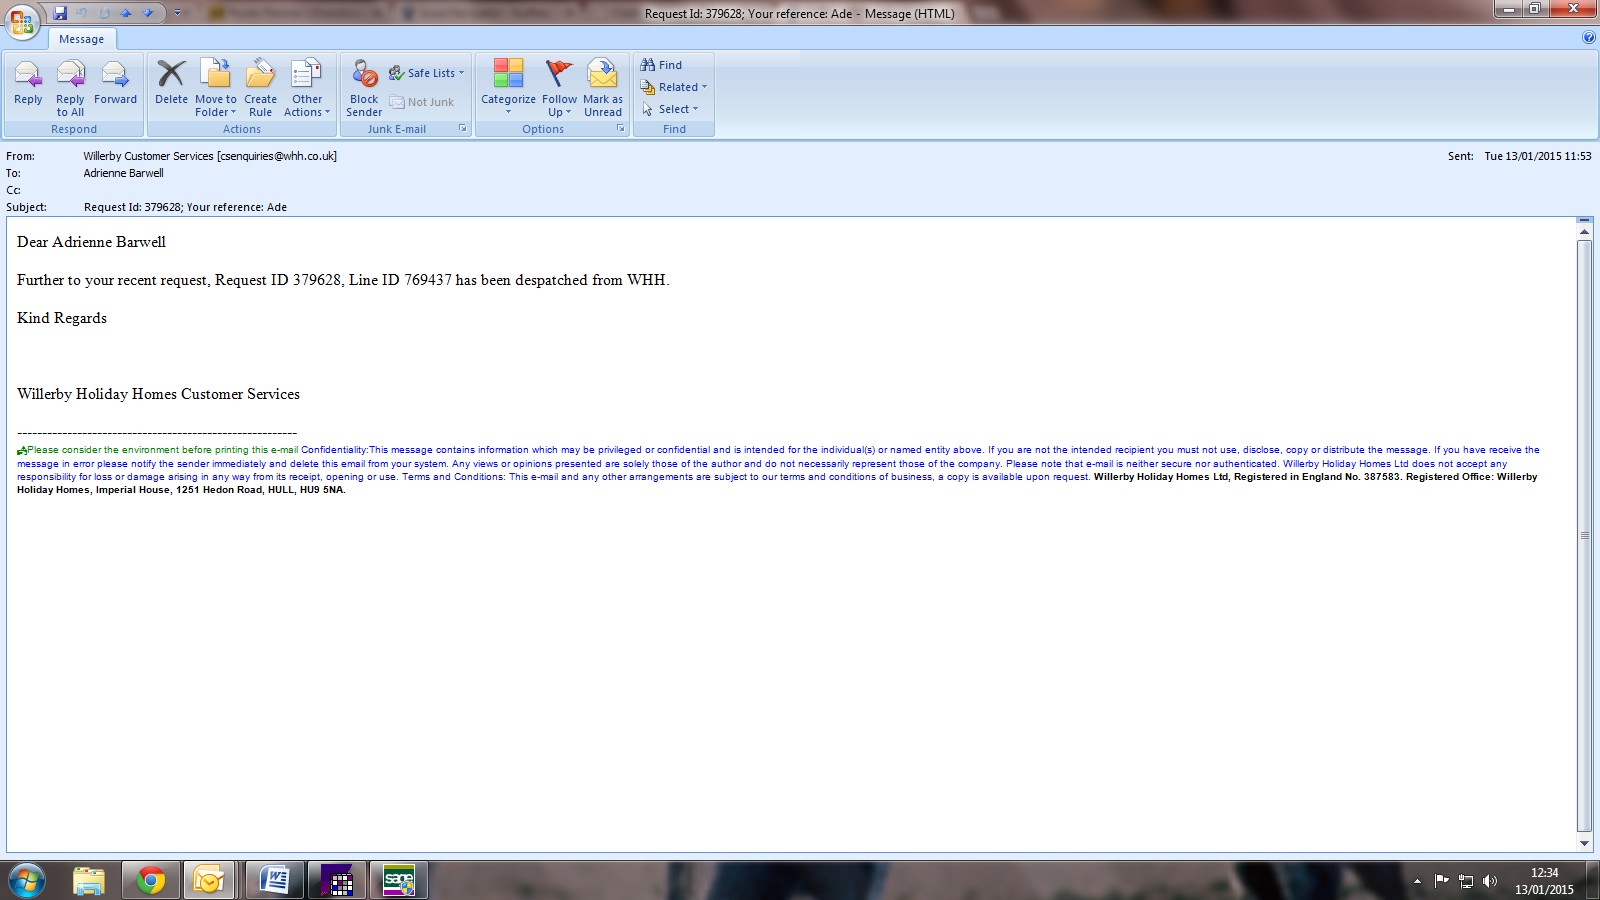
Task: Click Find in the ribbon
Action: point(661,65)
